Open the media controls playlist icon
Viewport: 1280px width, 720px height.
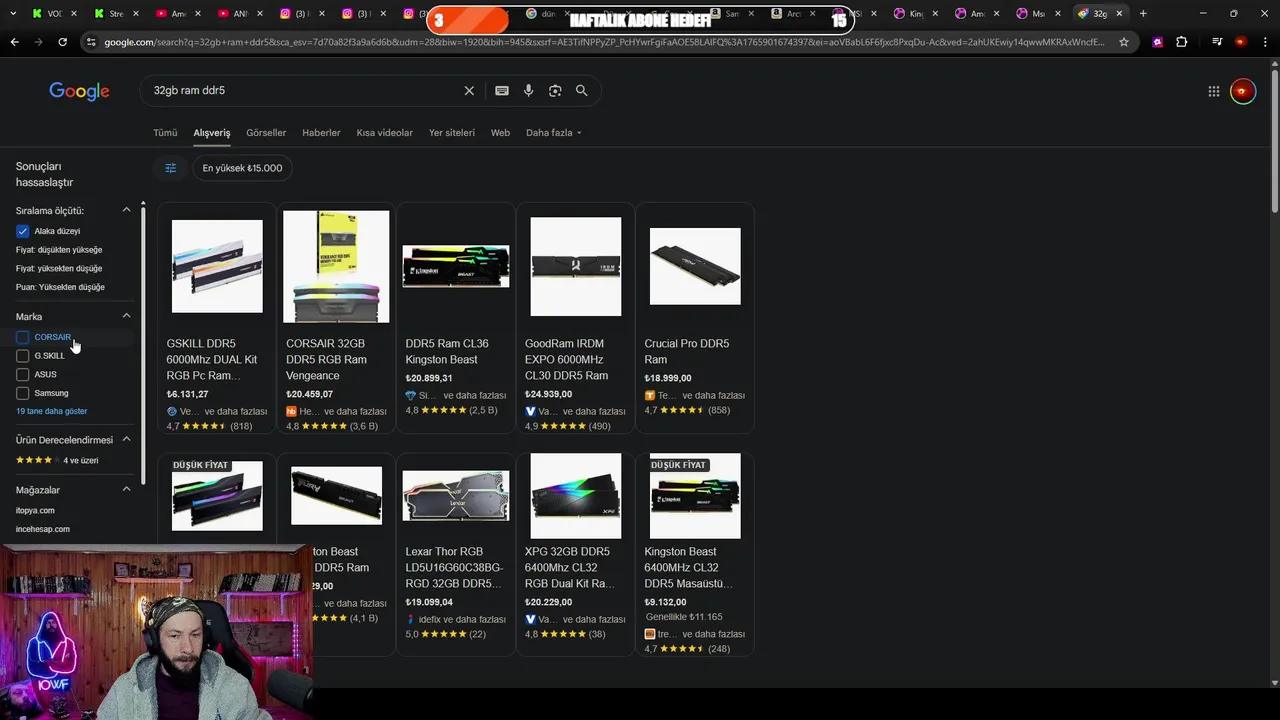[1216, 42]
